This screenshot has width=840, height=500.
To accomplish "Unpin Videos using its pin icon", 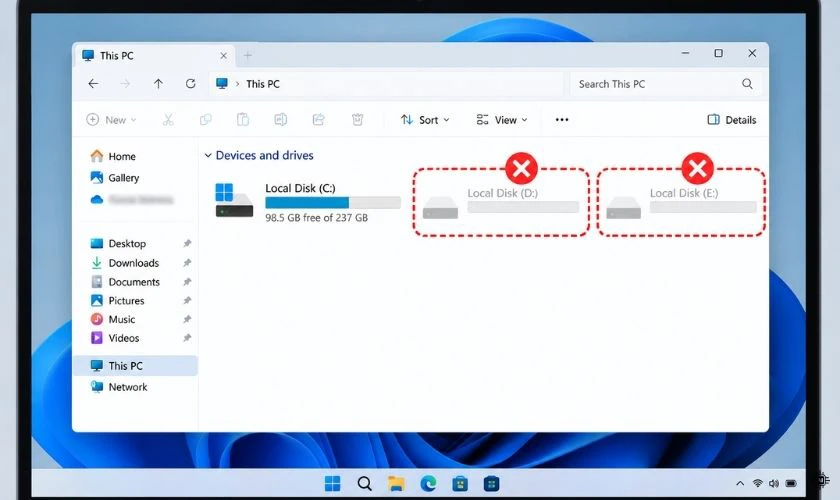I will click(x=187, y=338).
